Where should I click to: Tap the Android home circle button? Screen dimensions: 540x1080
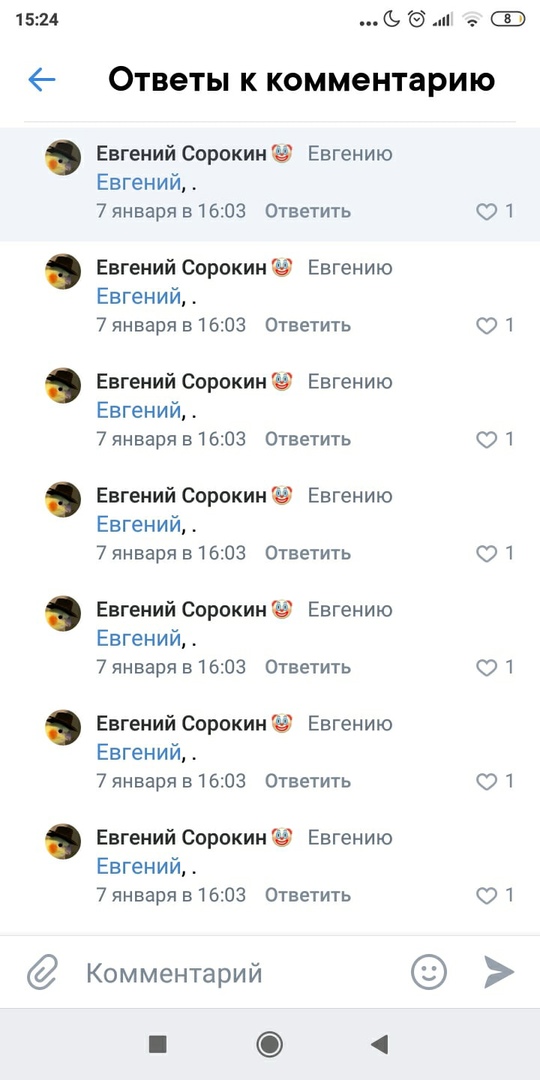pos(269,1044)
